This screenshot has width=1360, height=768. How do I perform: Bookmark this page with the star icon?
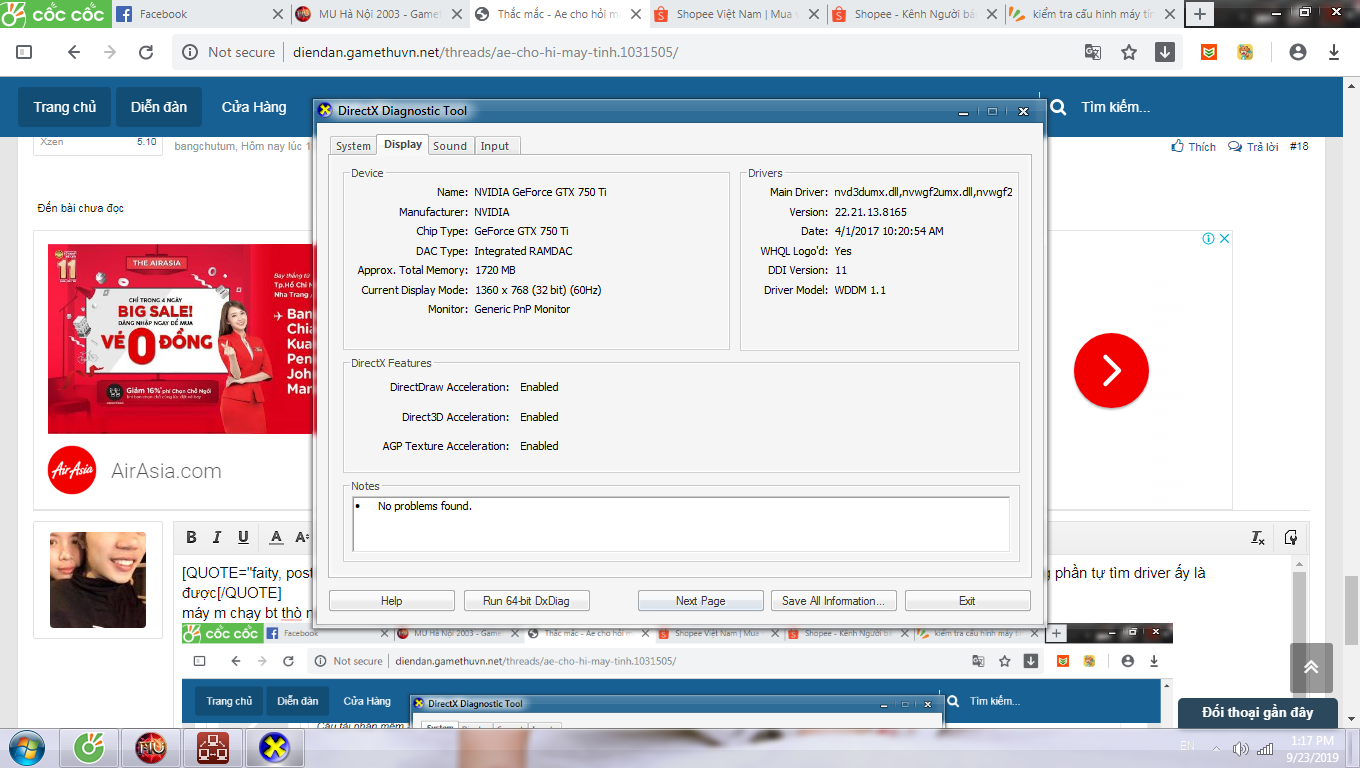coord(1129,52)
